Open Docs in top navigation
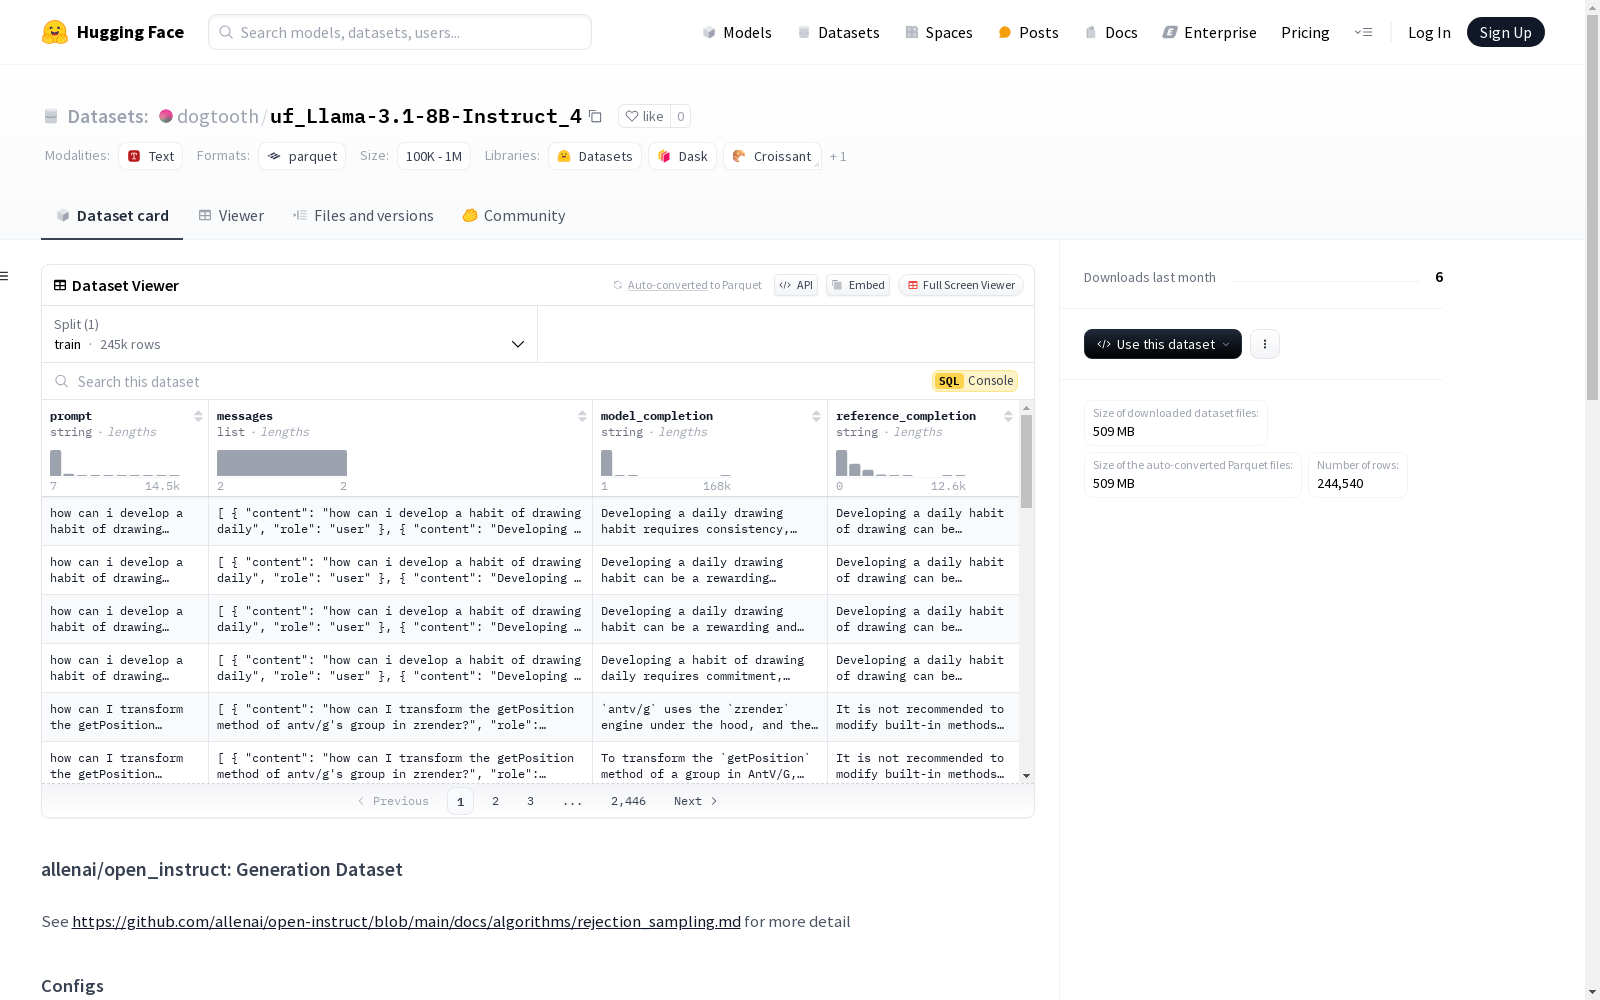 click(x=1111, y=32)
